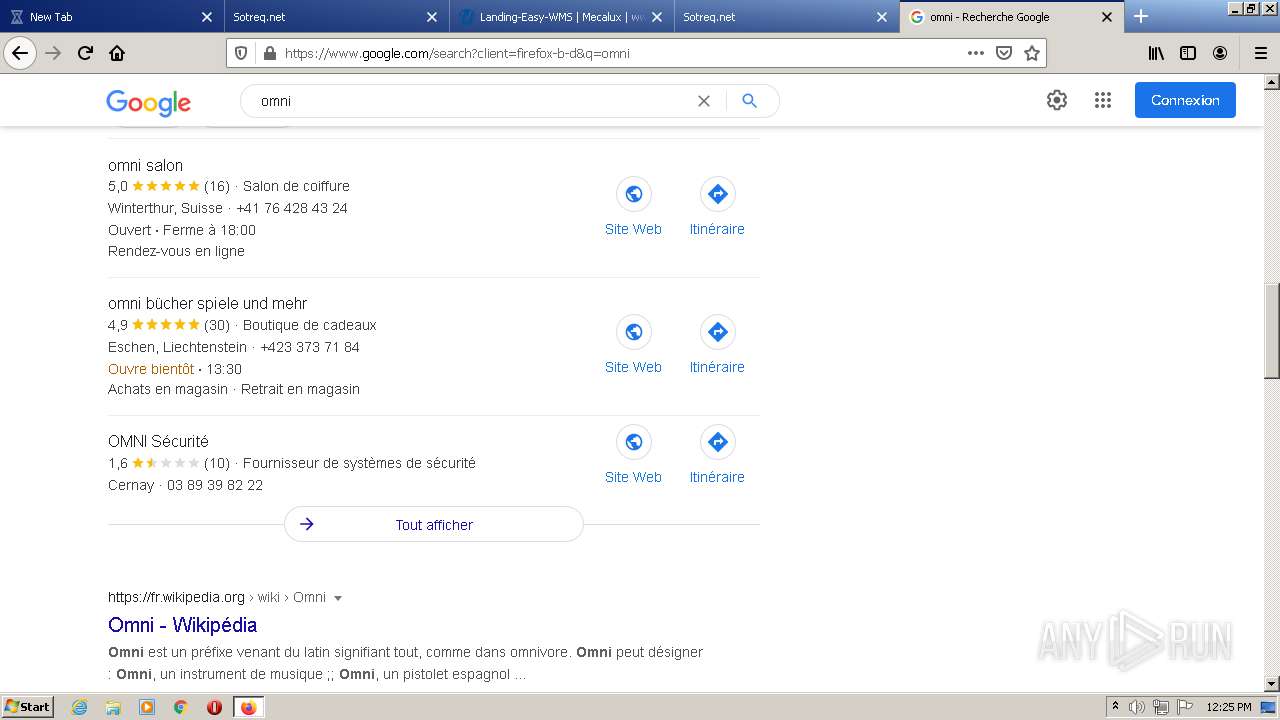Run search with the magnifier icon
The width and height of the screenshot is (1280, 720).
(749, 101)
